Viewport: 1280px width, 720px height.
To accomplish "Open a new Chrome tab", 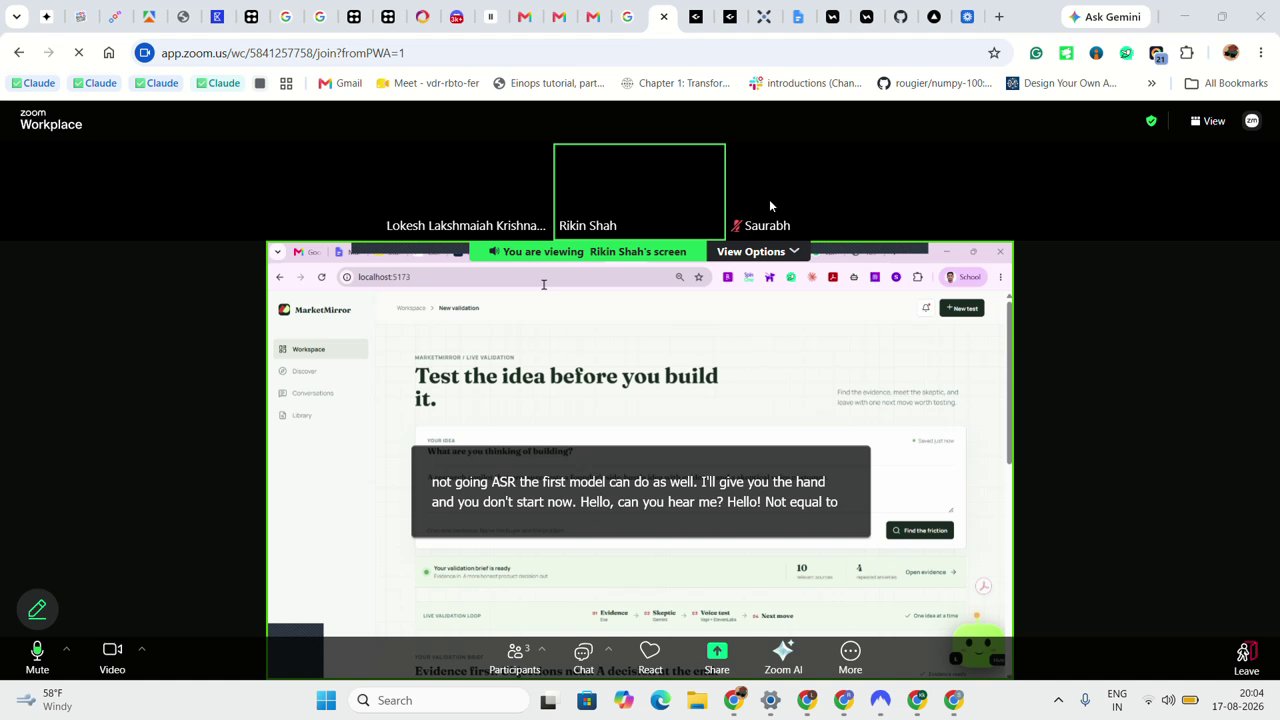I will point(999,17).
